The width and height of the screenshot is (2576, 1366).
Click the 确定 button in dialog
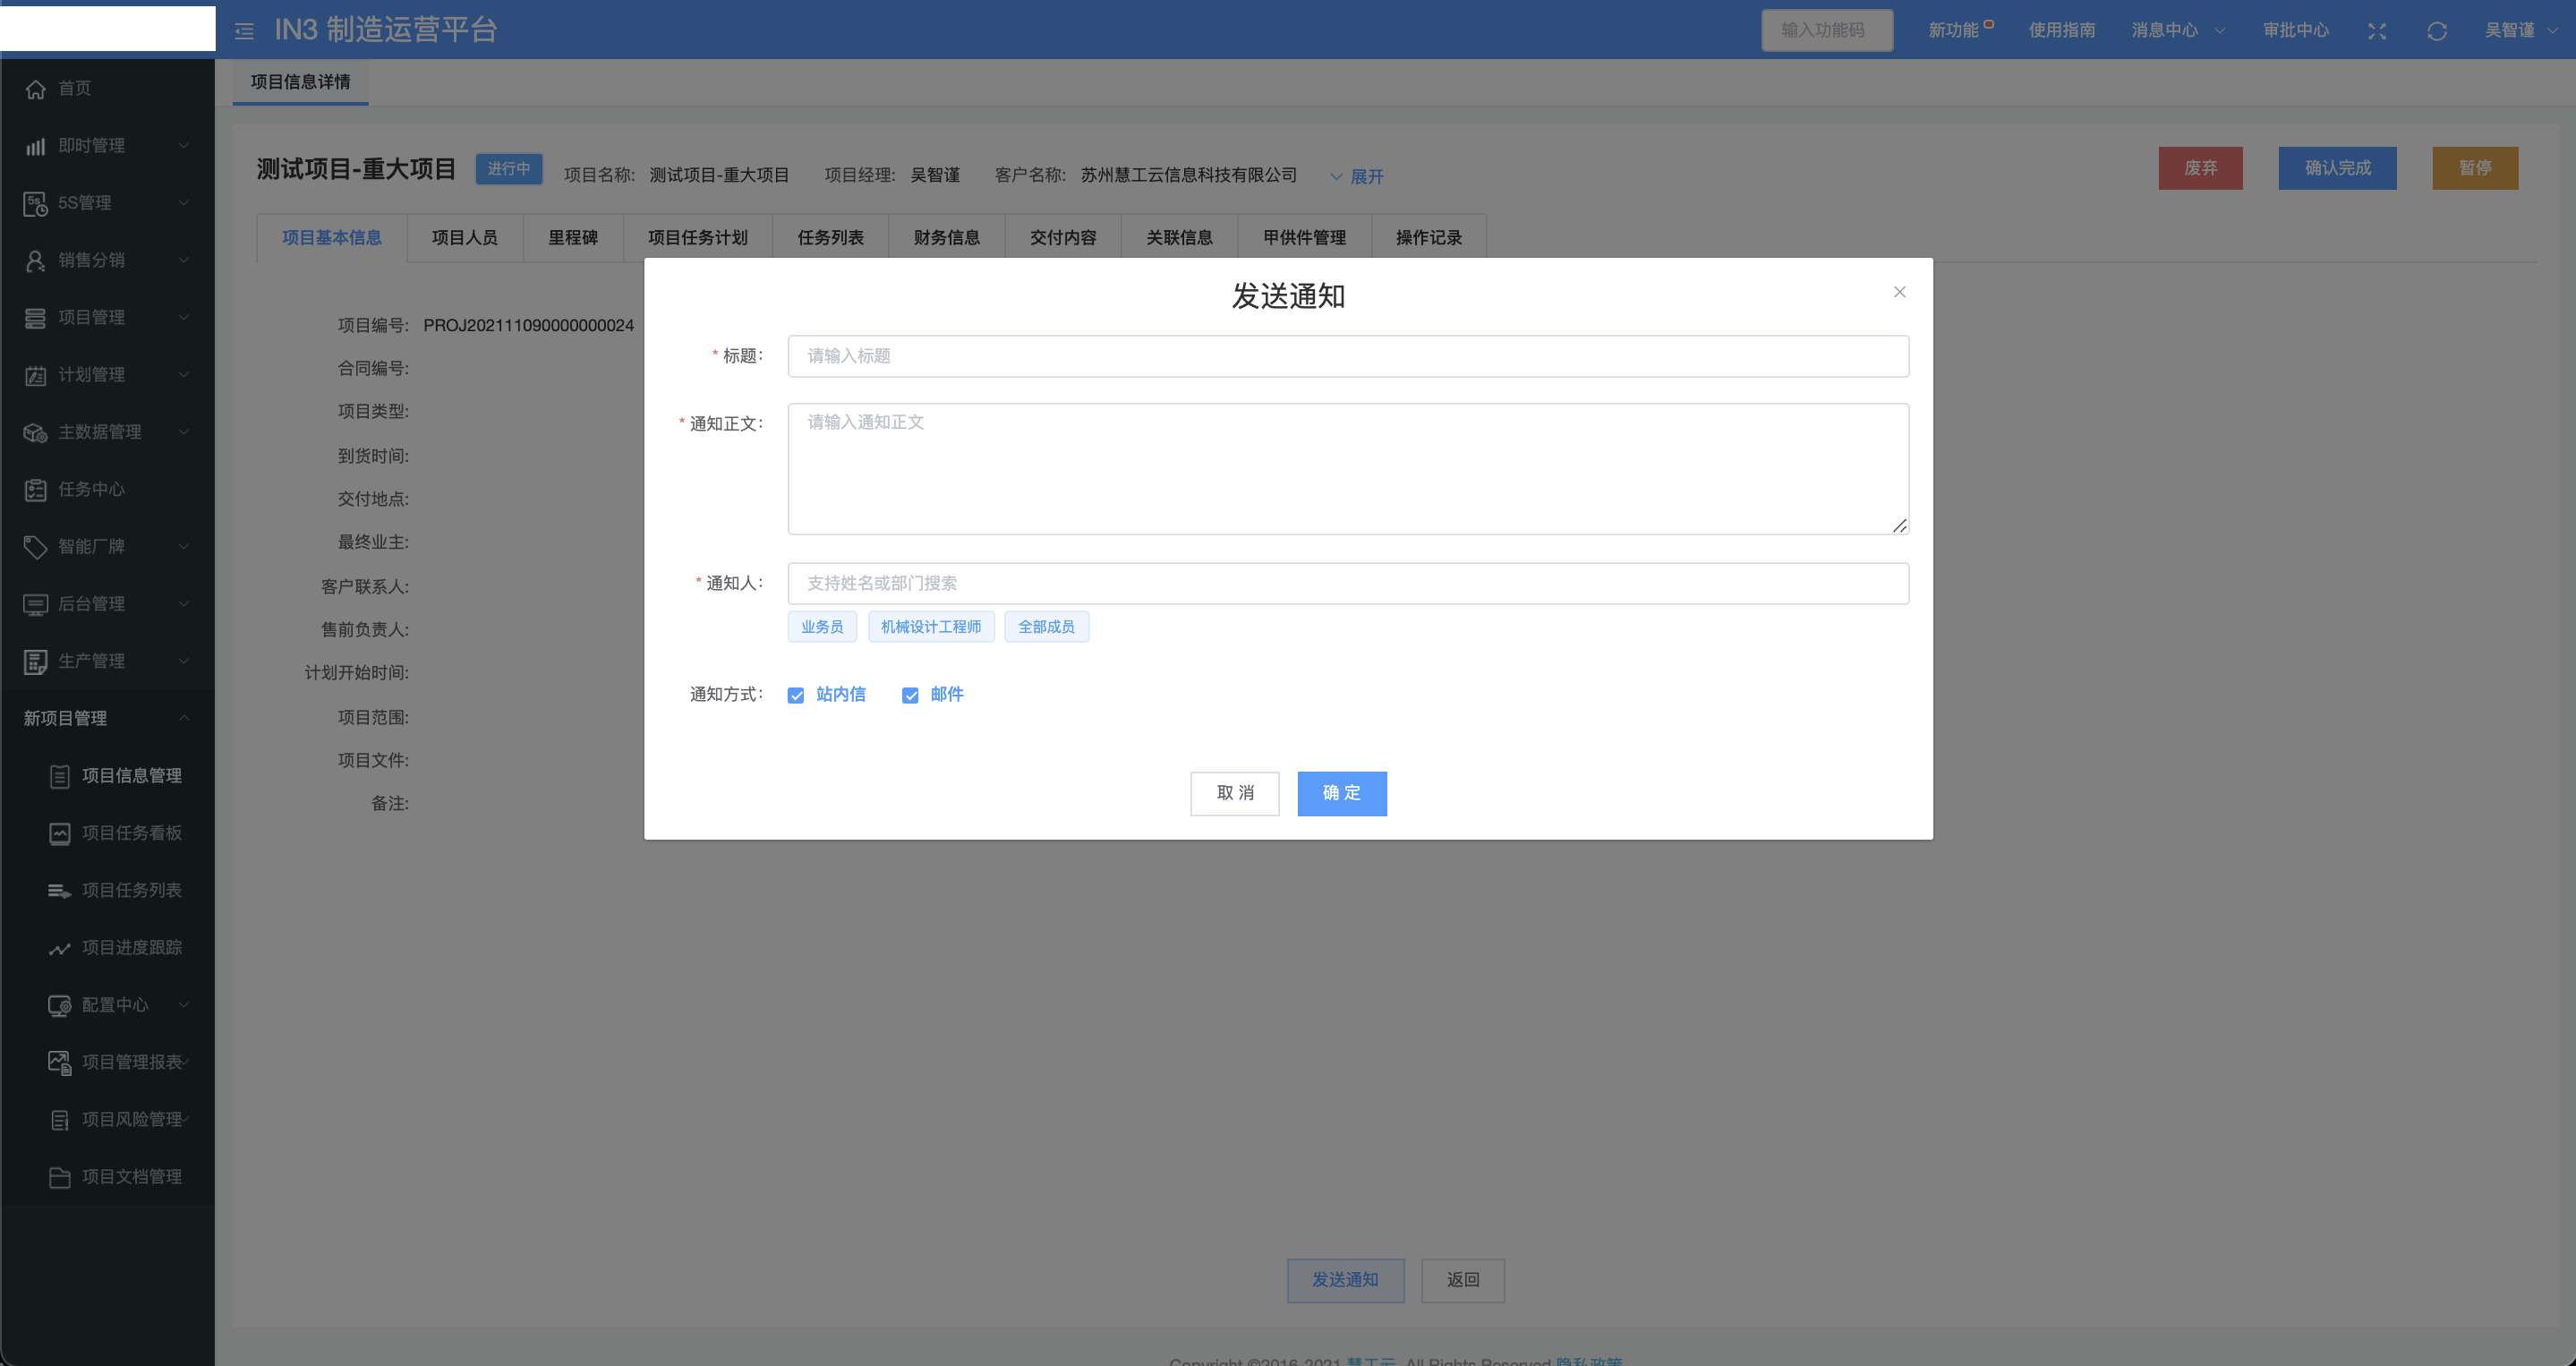(1341, 793)
